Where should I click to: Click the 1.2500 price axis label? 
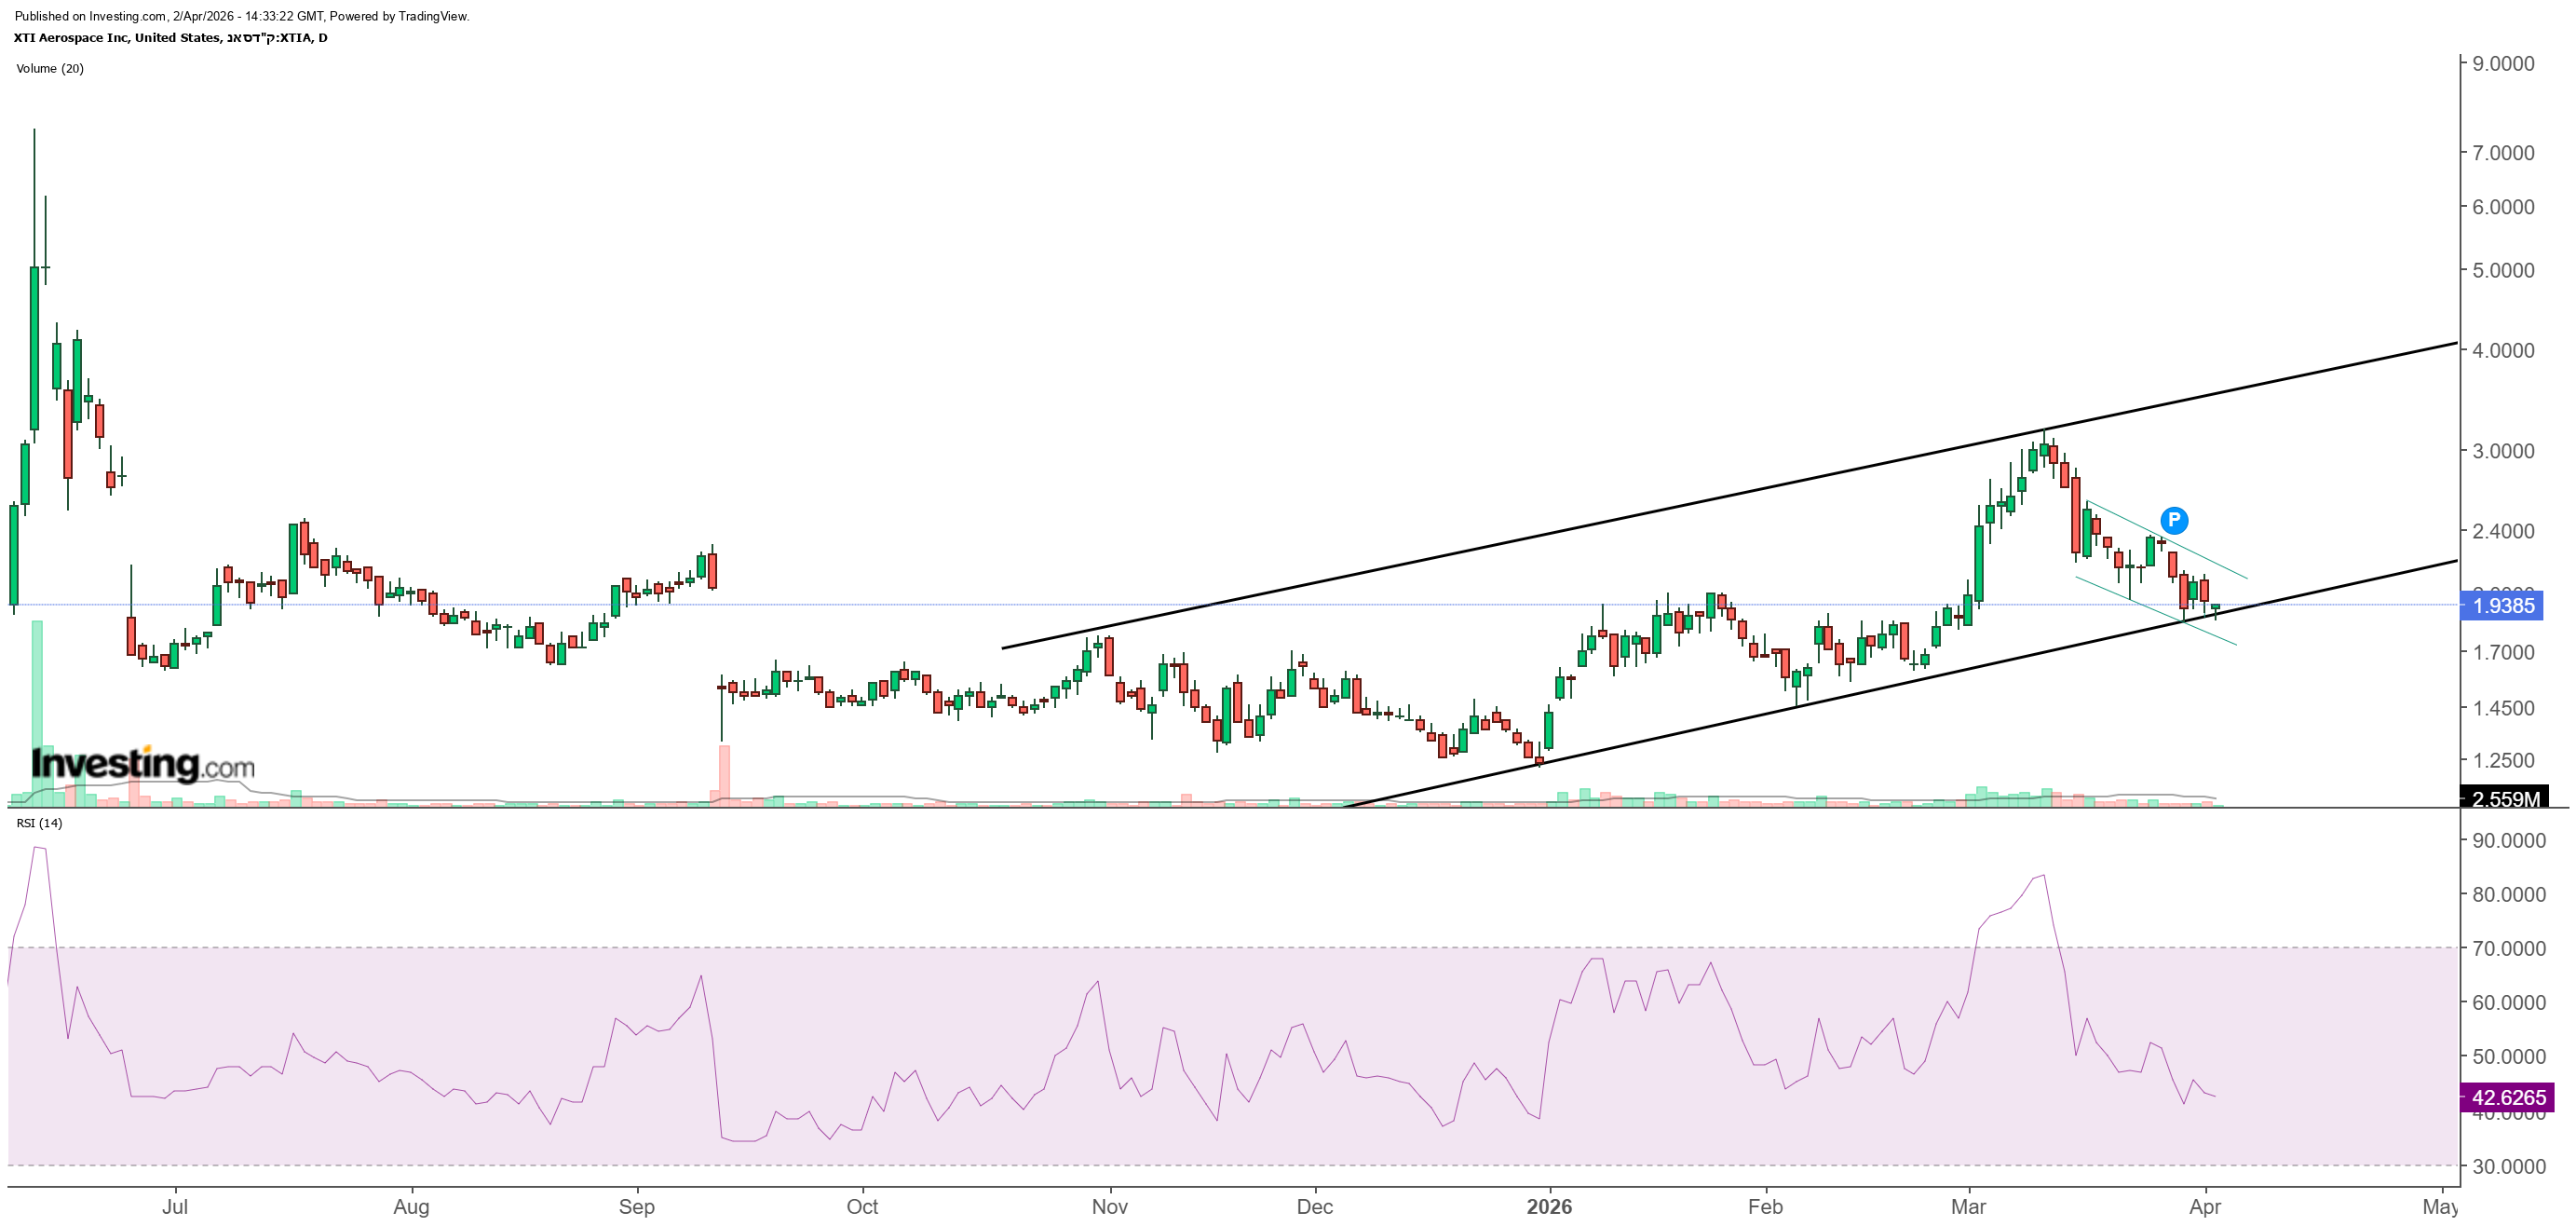(2503, 760)
